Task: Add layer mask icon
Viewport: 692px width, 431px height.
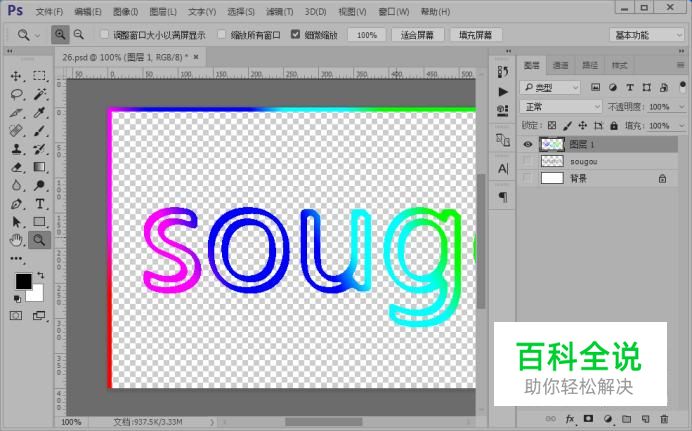Action: pyautogui.click(x=588, y=419)
